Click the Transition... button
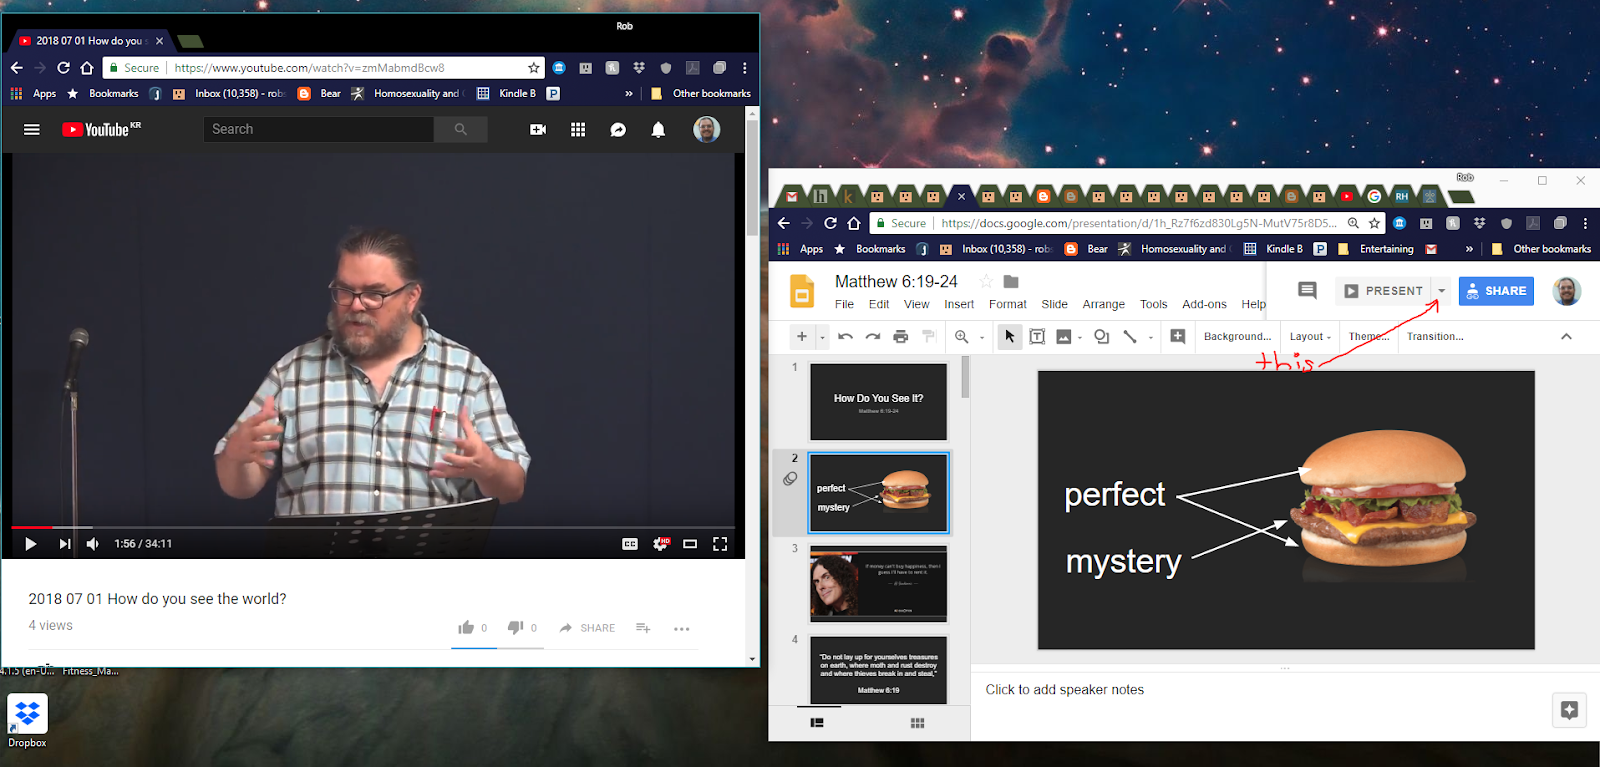Viewport: 1600px width, 767px height. pos(1435,337)
